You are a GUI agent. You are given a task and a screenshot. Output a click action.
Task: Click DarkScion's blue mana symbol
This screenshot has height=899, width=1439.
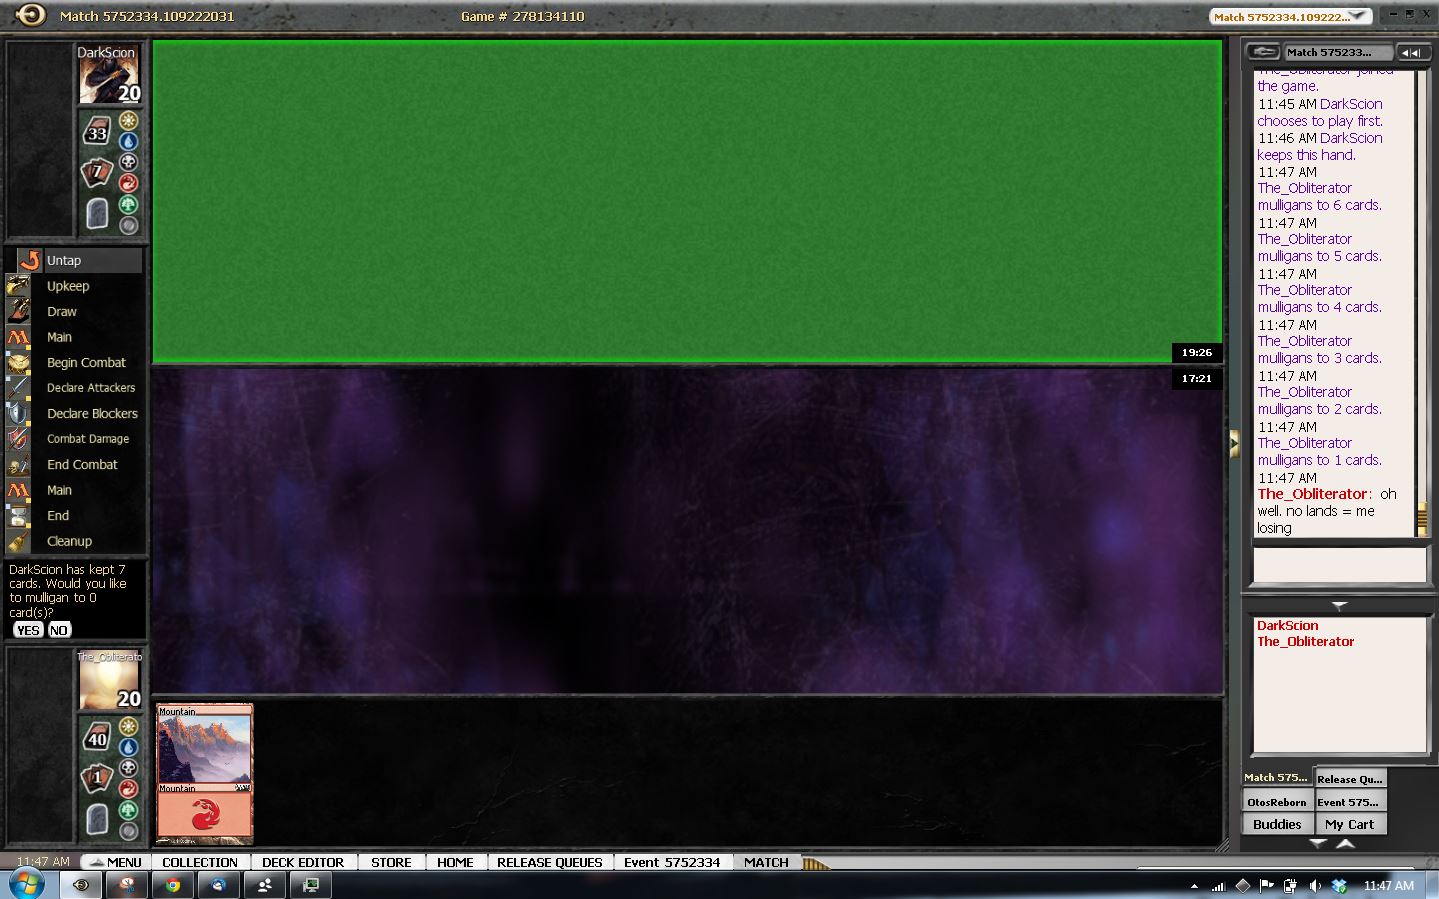[128, 141]
